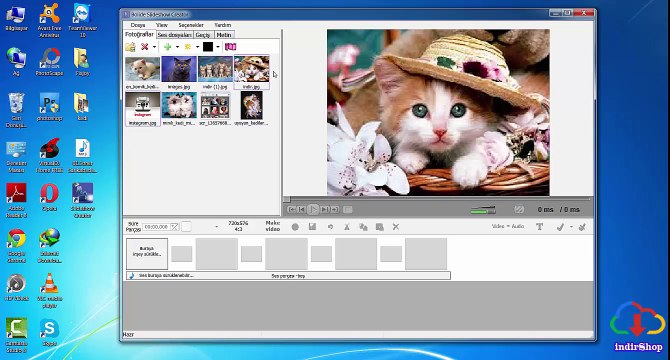Screen dimensions: 670x360
Task: Click the Video = Audio sync button
Action: point(508,226)
